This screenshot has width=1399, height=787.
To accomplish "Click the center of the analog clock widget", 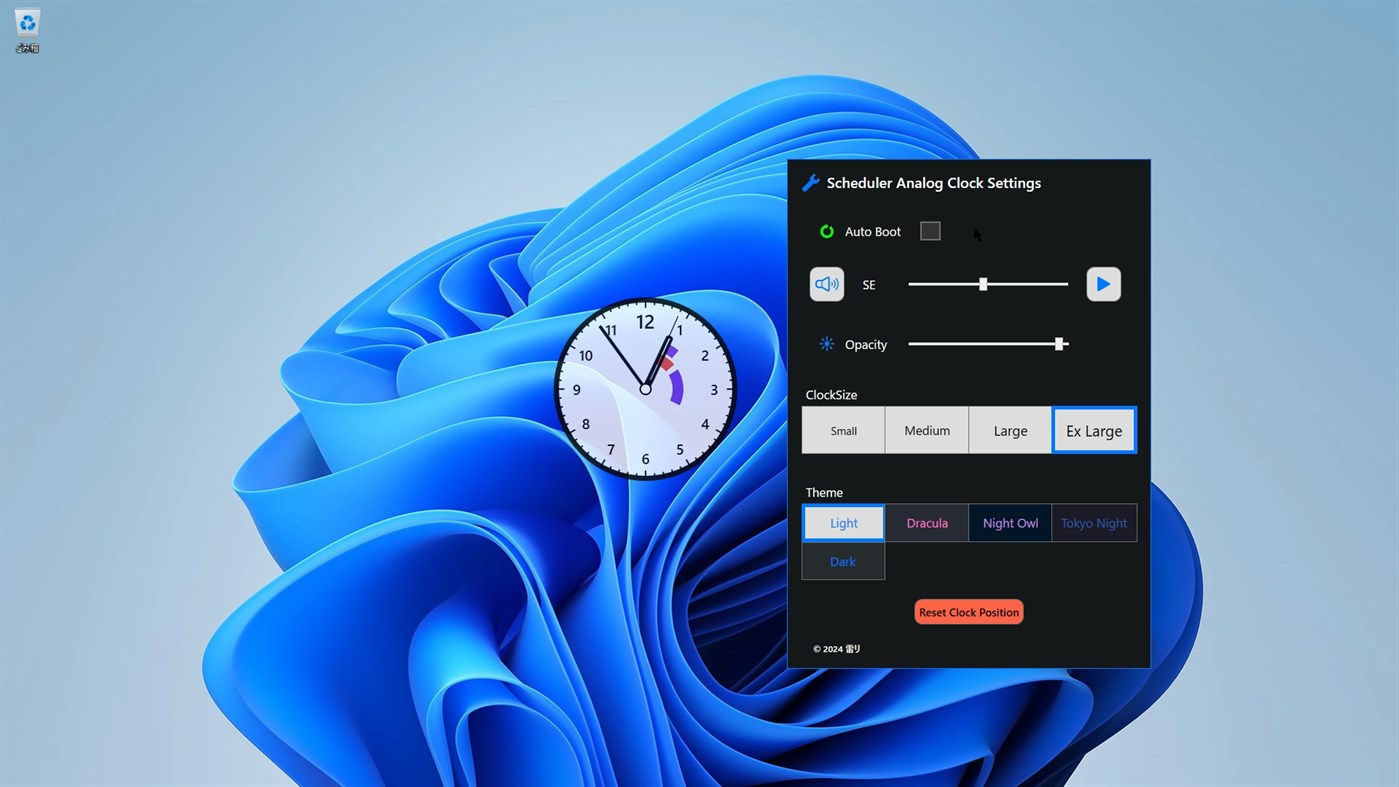I will (645, 388).
